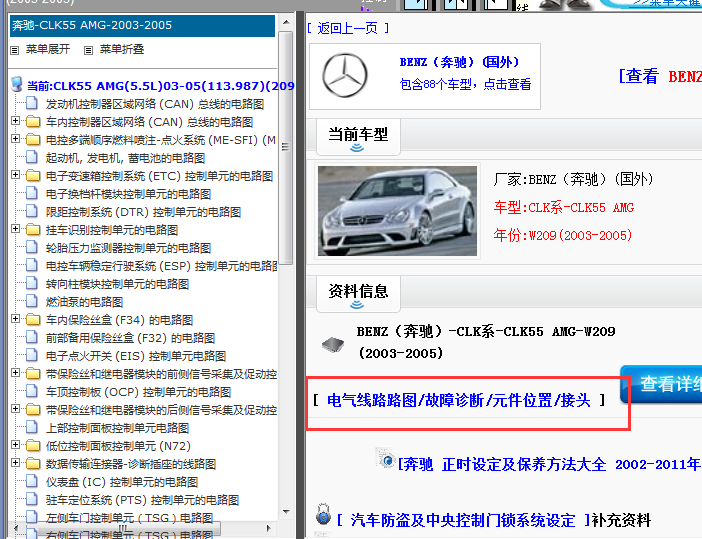
Task: Click folder icon for 电子变速箱控制系统 (ETC)
Action: pyautogui.click(x=33, y=175)
